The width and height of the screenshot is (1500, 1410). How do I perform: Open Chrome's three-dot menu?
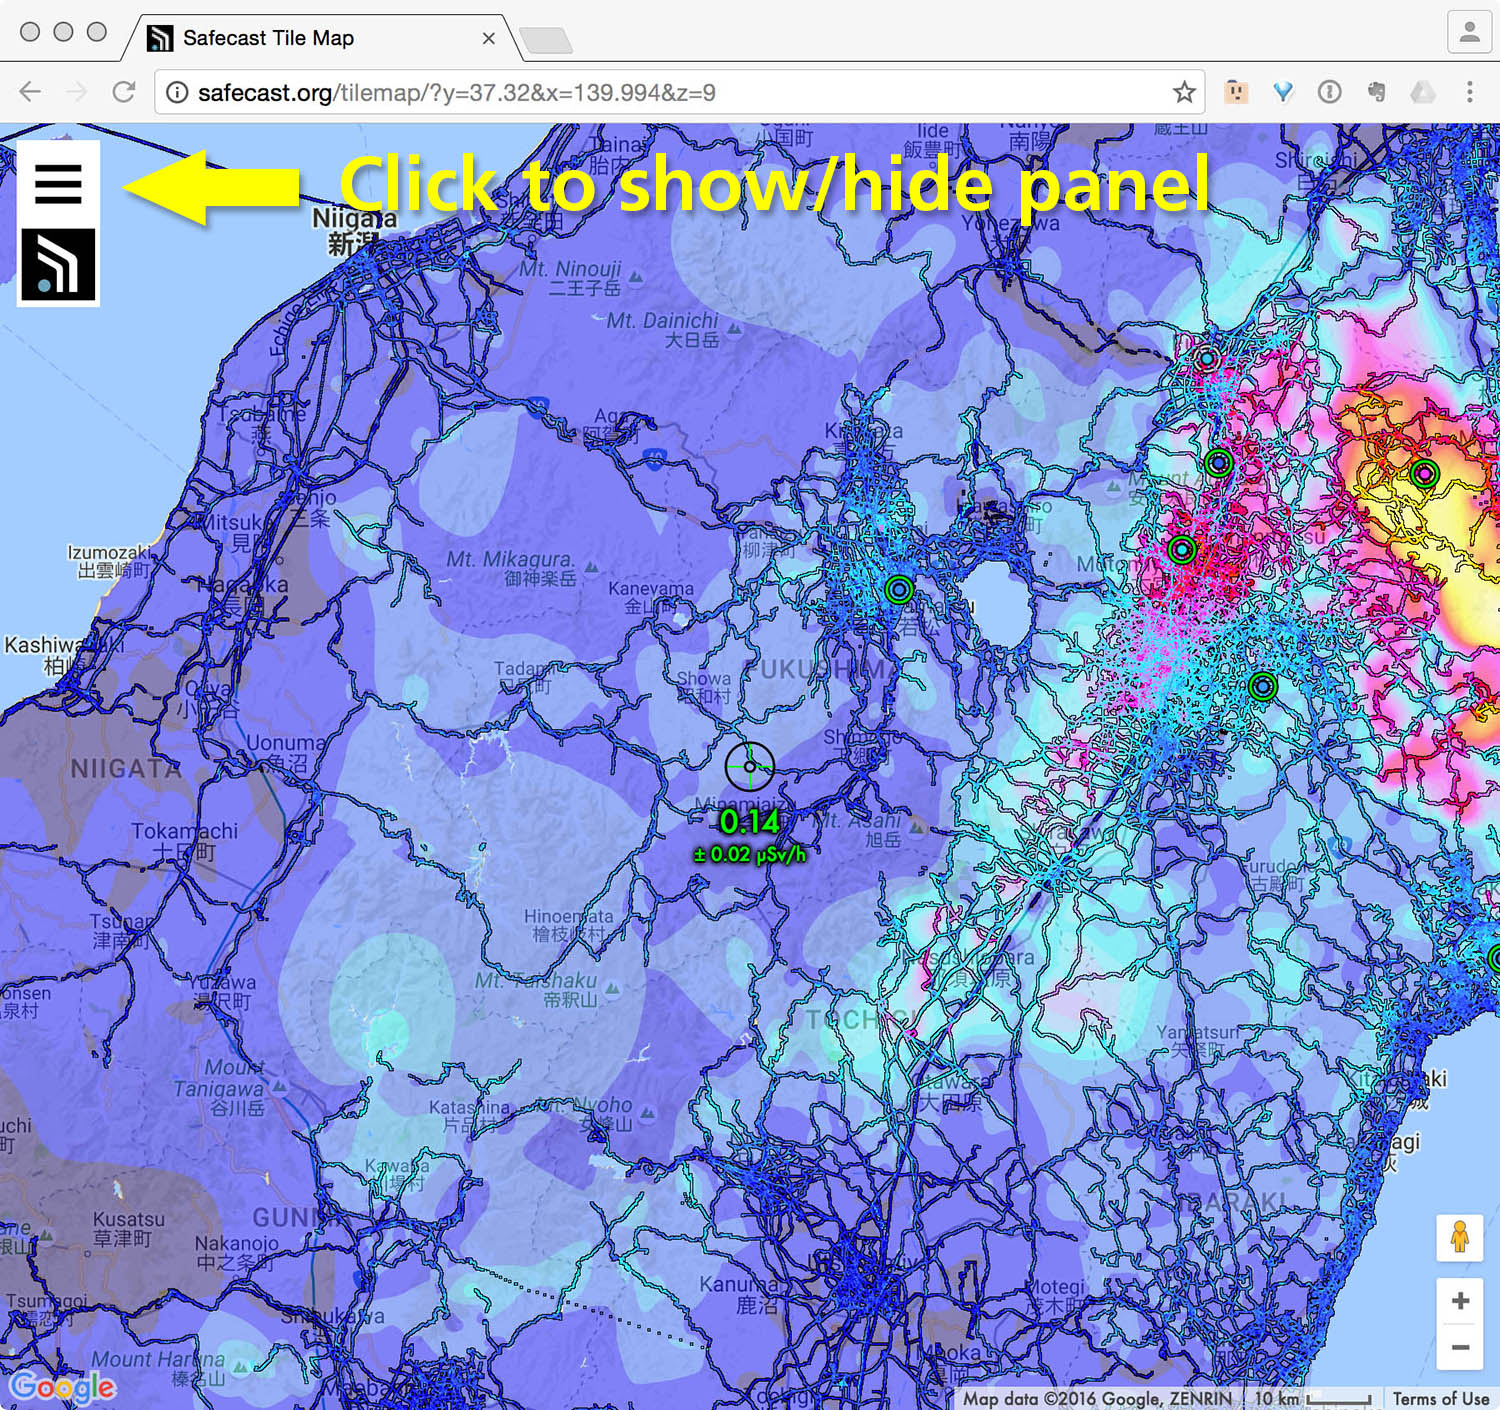pos(1469,93)
